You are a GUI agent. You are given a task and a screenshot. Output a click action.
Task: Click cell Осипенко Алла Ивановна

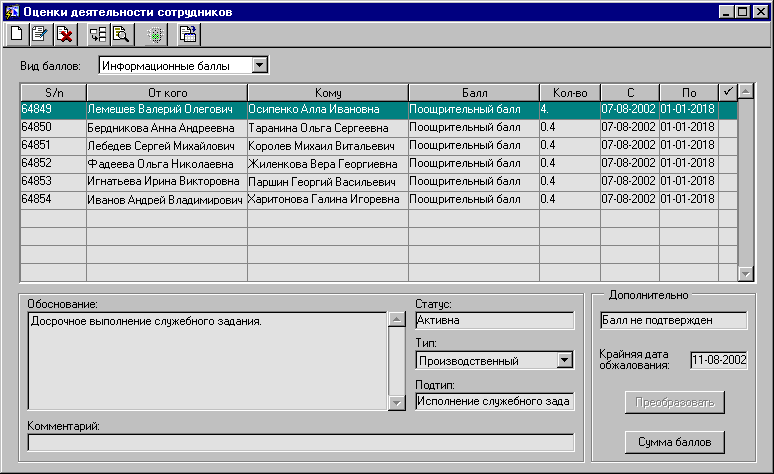[328, 110]
